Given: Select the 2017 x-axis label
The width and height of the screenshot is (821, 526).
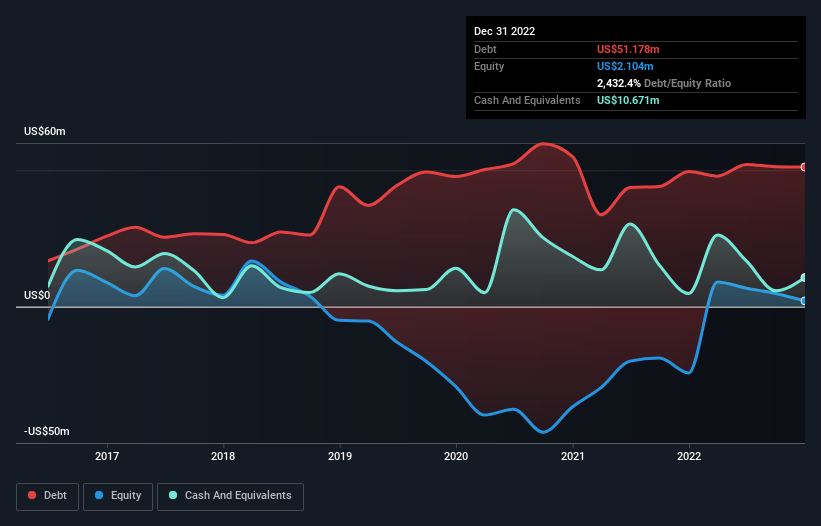Looking at the screenshot, I should (x=107, y=456).
